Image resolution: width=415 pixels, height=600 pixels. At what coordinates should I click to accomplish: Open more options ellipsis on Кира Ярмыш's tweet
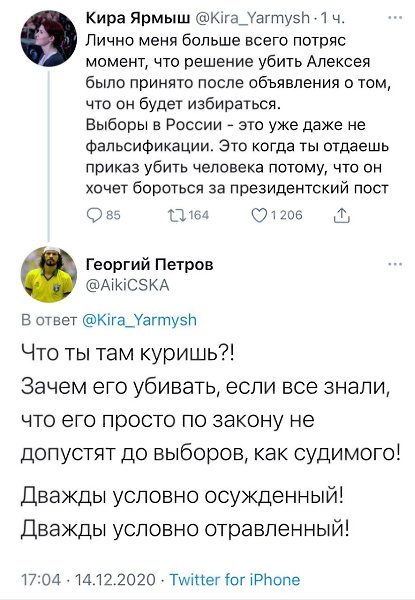(395, 18)
